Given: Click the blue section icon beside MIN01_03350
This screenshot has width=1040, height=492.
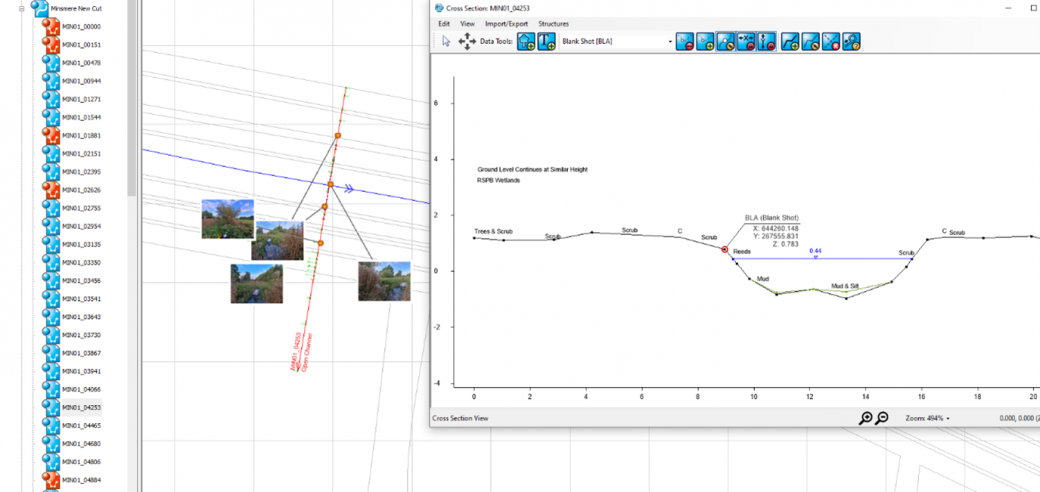Looking at the screenshot, I should click(51, 263).
